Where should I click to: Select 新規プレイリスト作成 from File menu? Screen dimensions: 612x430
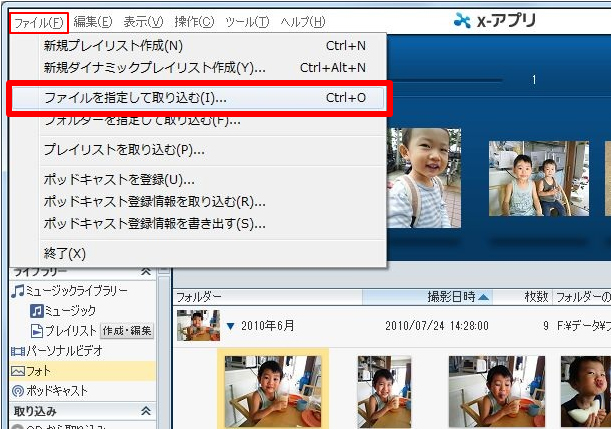(x=113, y=45)
